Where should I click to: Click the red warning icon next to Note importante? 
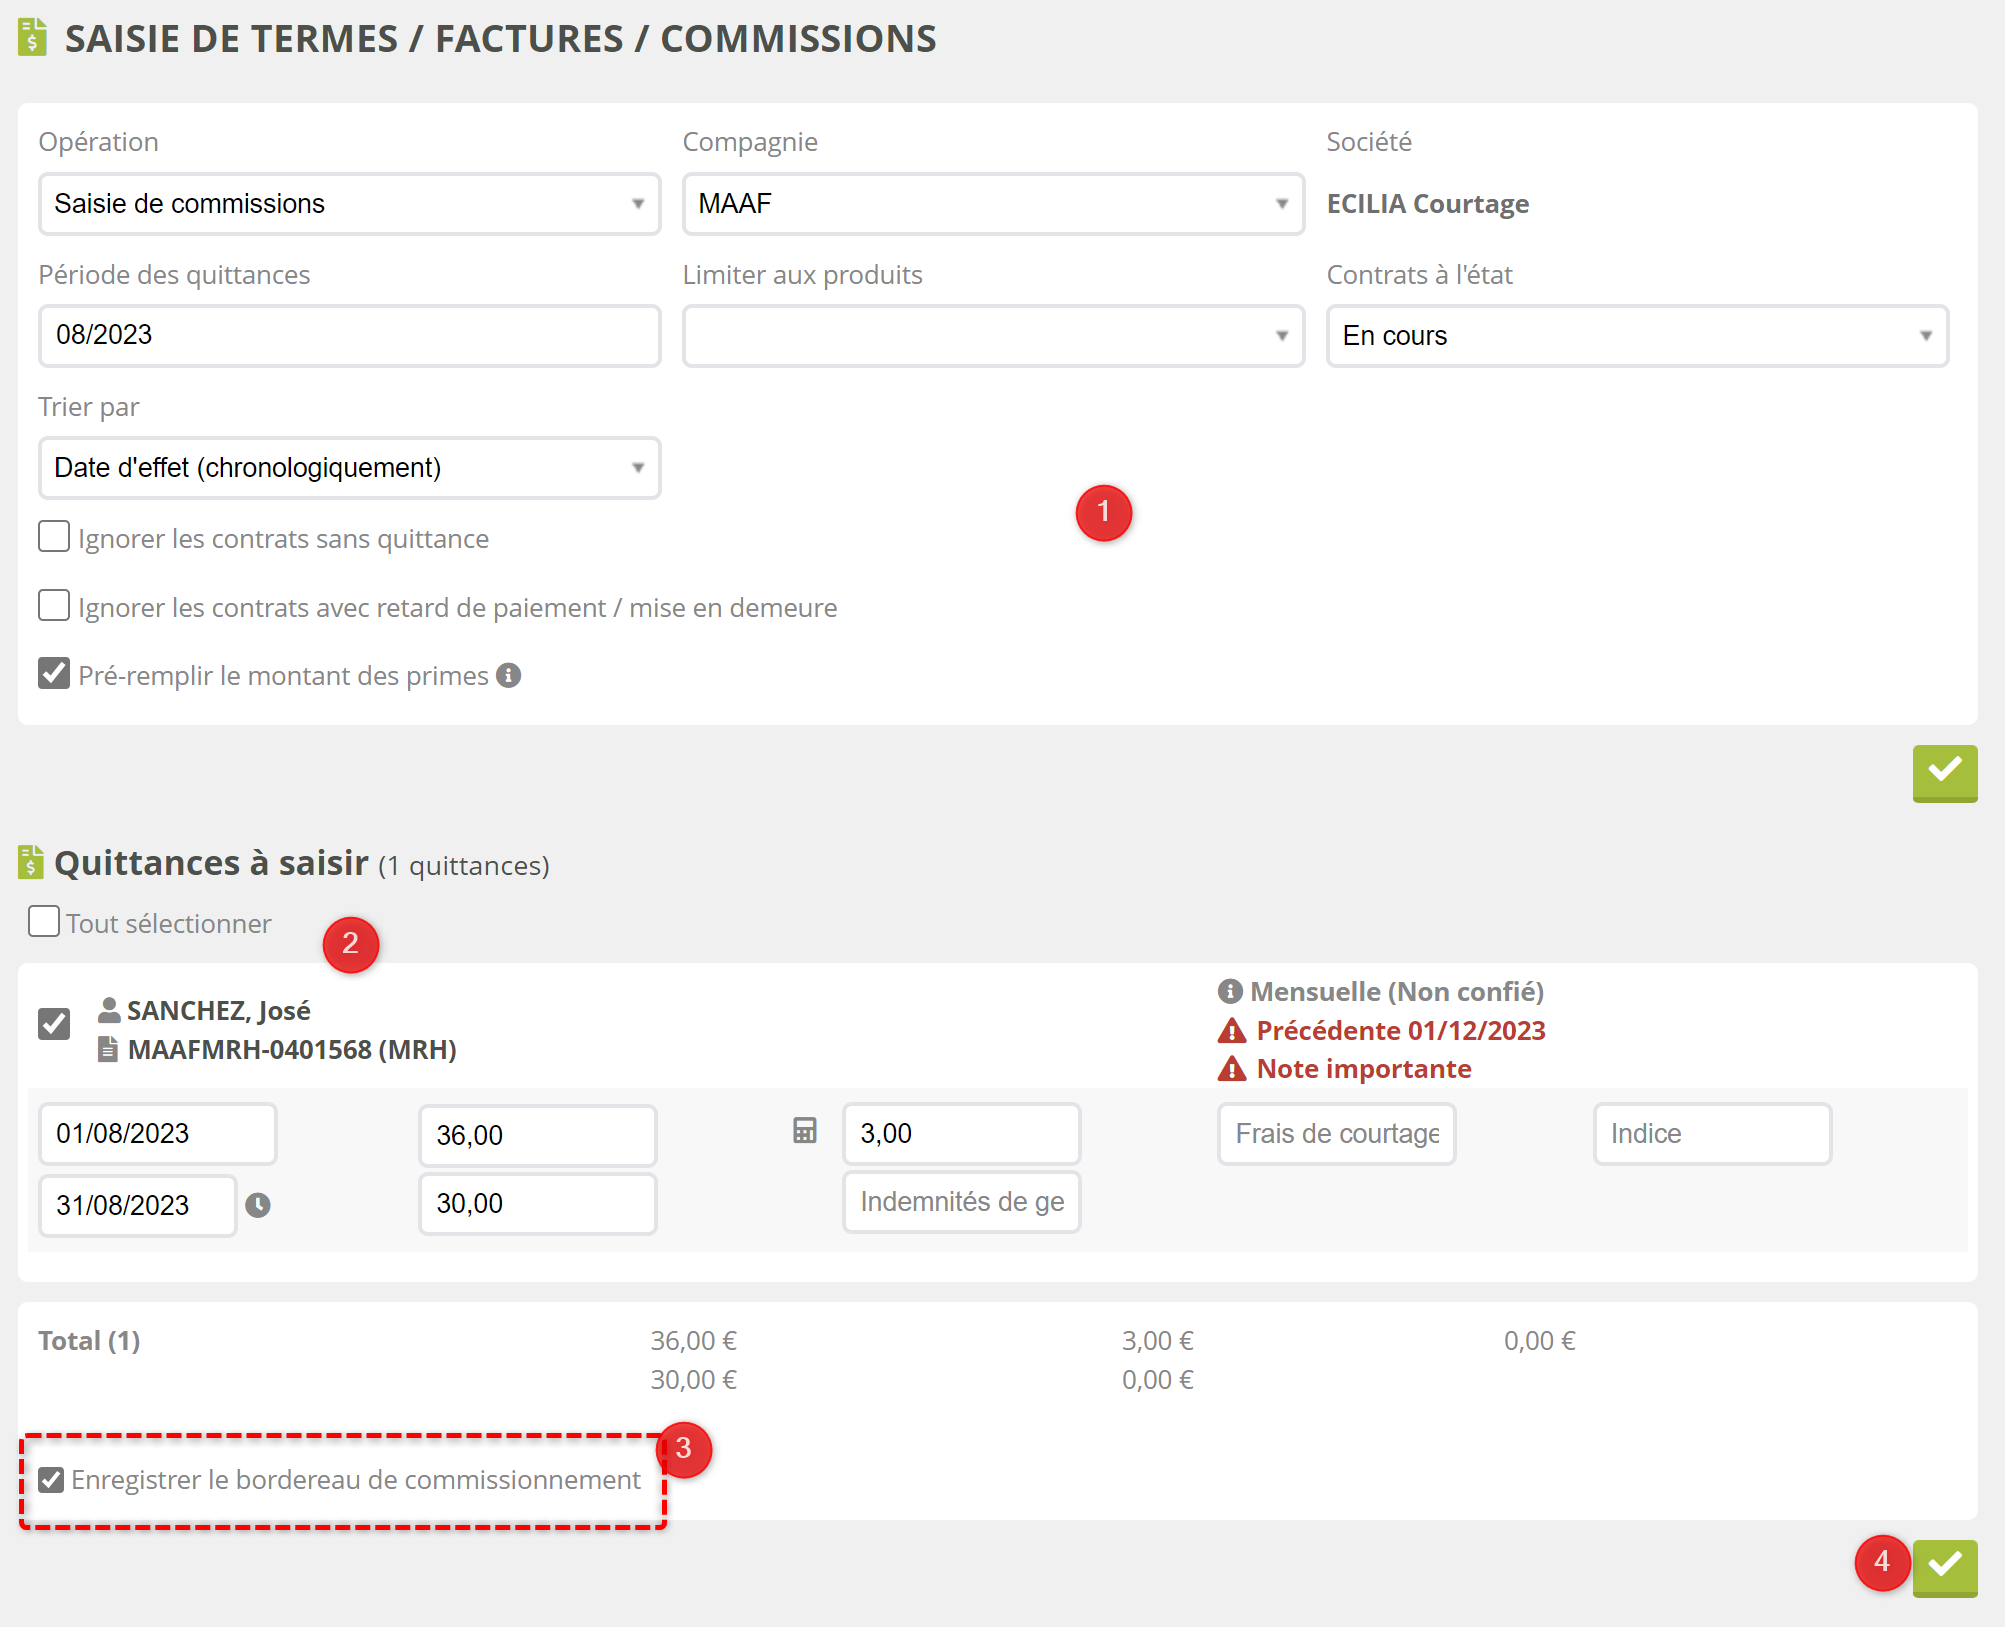[1232, 1069]
